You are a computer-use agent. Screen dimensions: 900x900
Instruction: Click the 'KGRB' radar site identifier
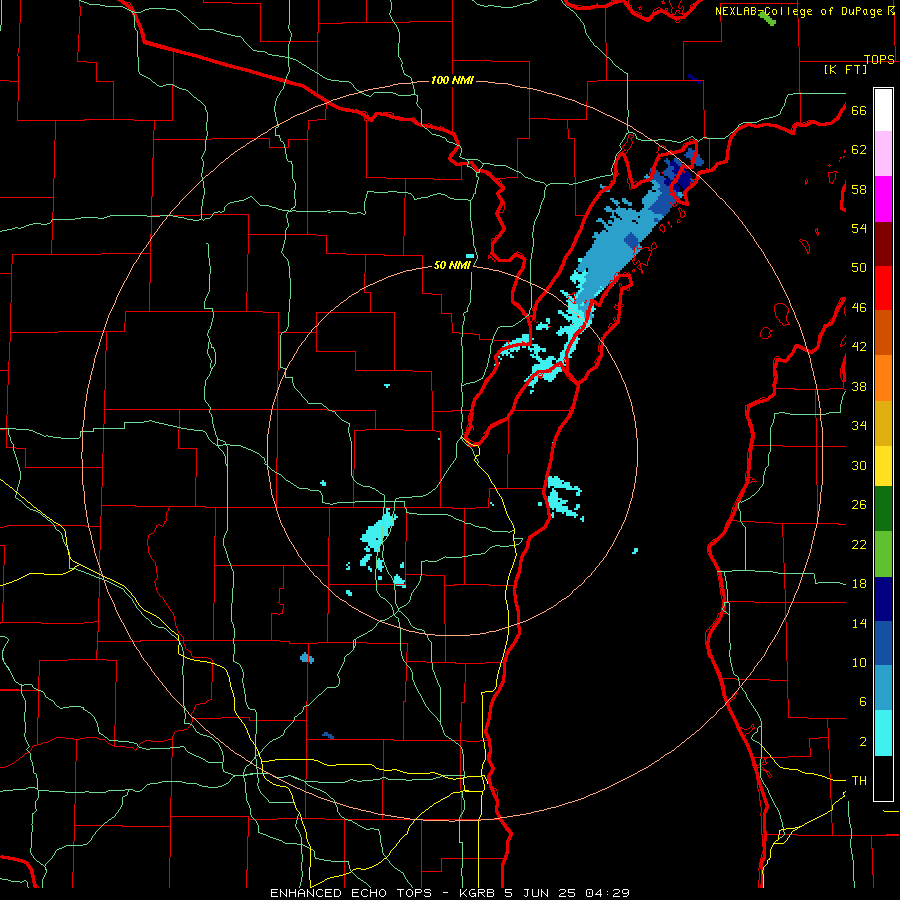pos(479,893)
